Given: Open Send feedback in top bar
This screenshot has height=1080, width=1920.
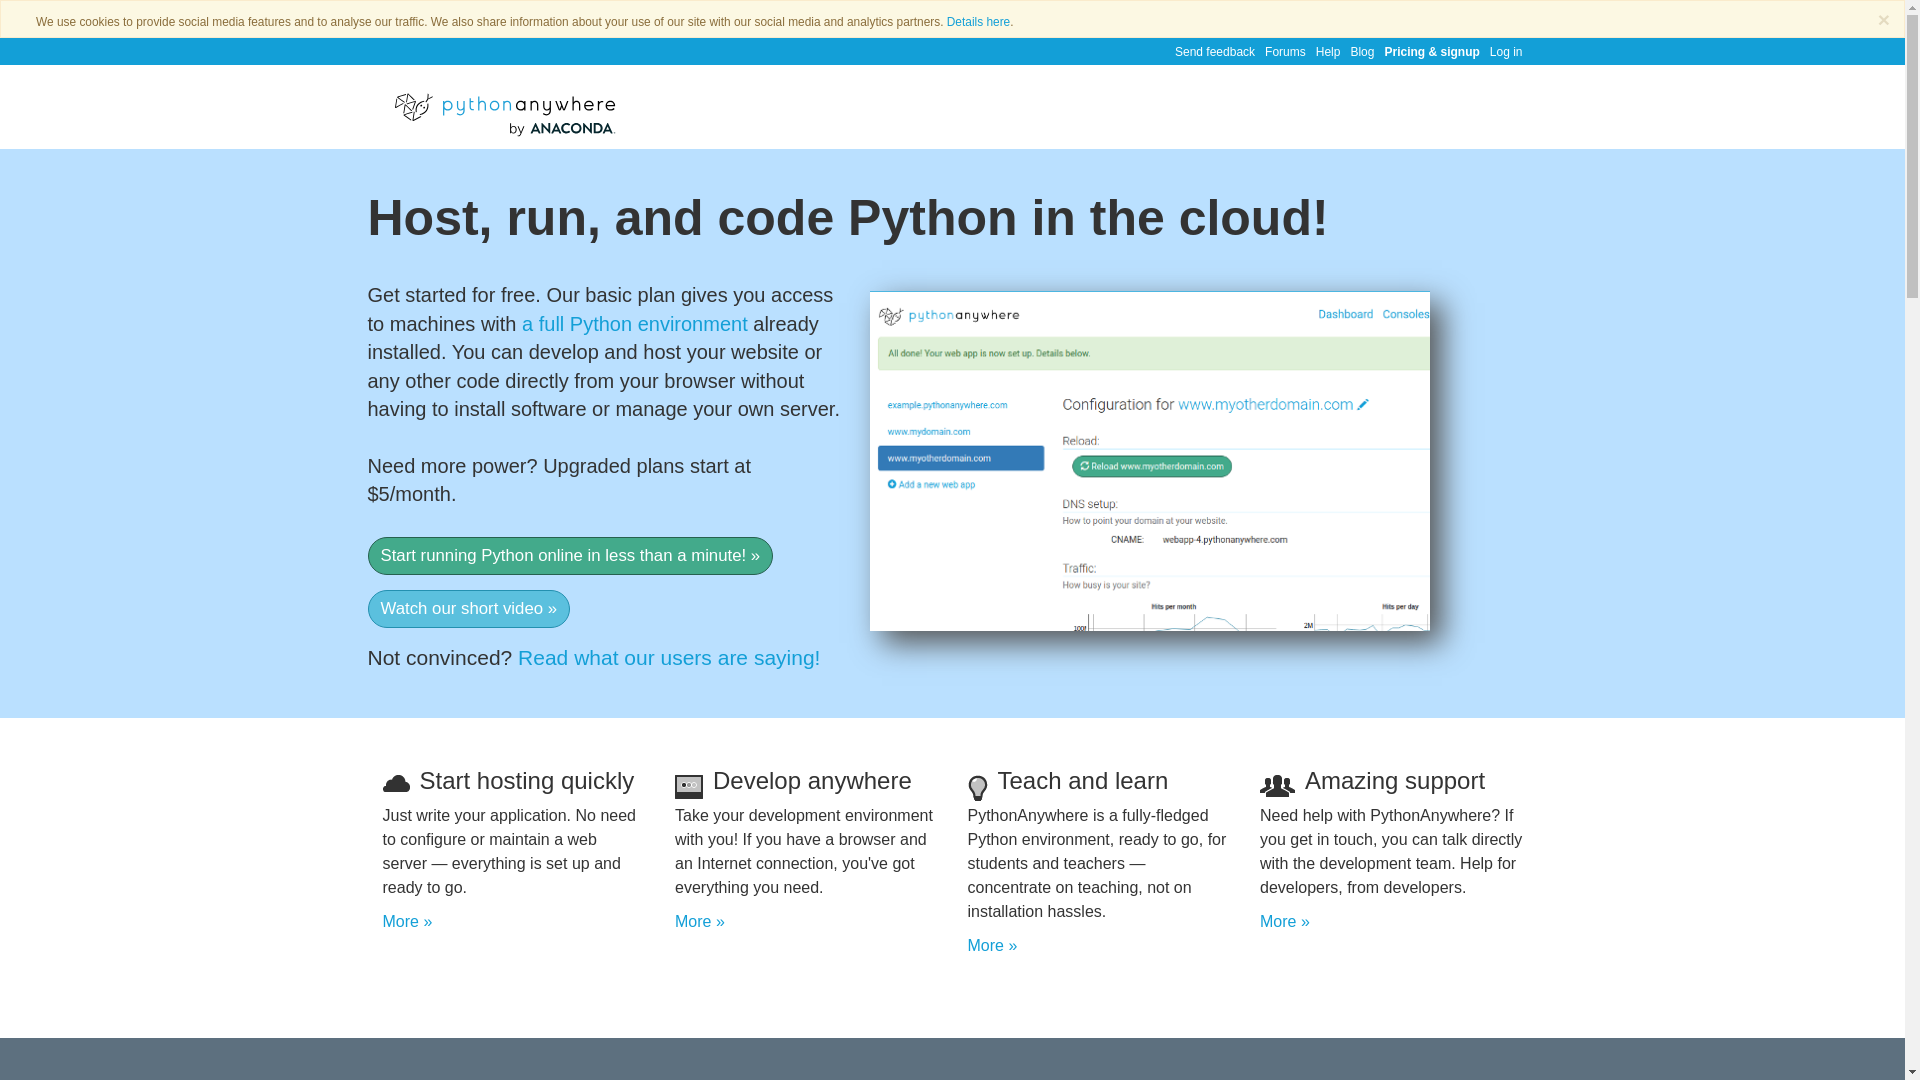Looking at the screenshot, I should click(1214, 52).
